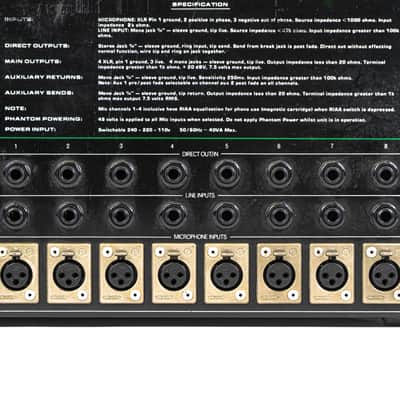Click the channel 7 XLR microphone input
This screenshot has height=400, width=400.
pos(332,273)
